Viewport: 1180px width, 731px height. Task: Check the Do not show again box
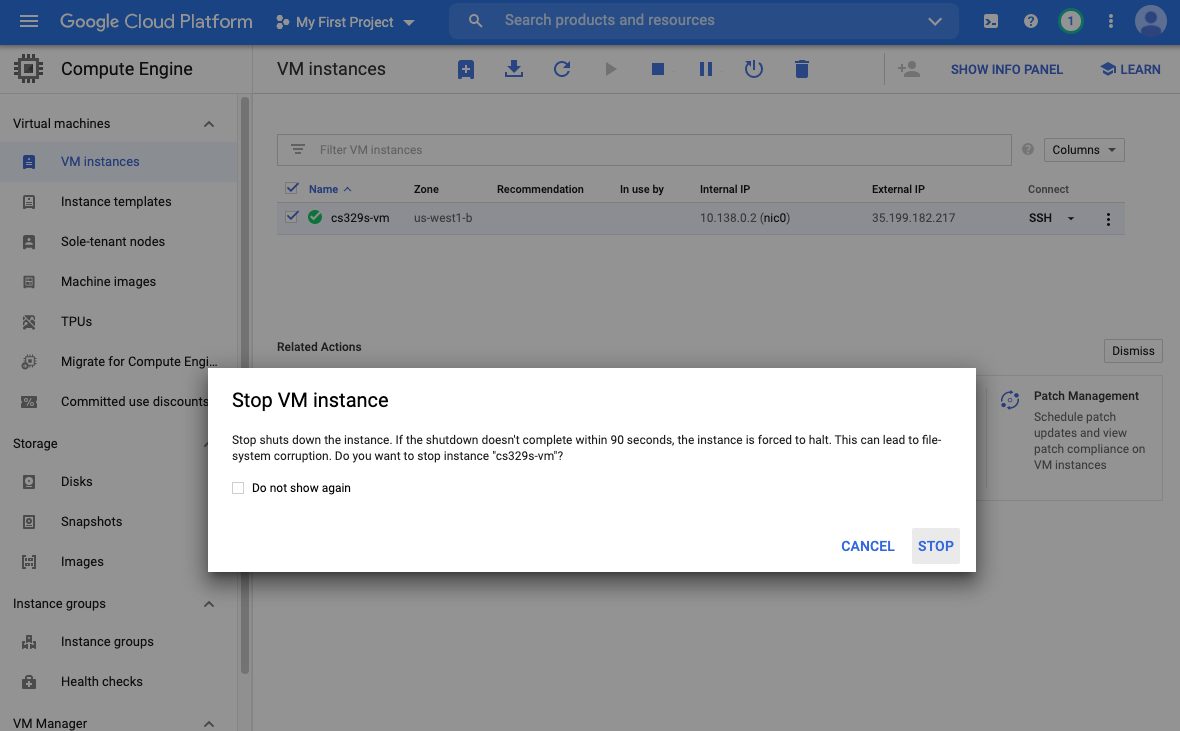point(238,488)
